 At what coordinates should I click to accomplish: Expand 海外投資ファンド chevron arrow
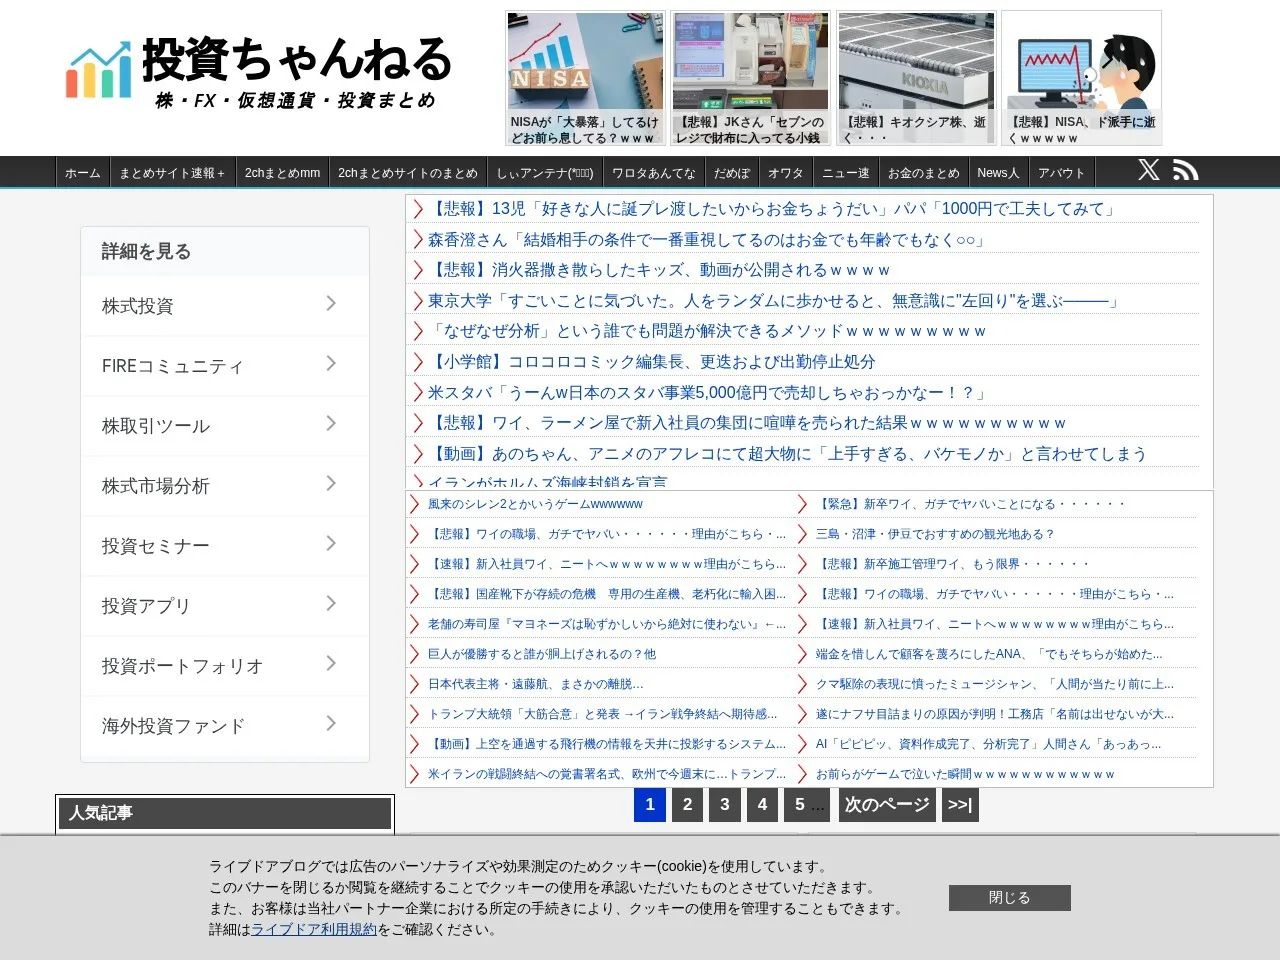click(x=331, y=723)
